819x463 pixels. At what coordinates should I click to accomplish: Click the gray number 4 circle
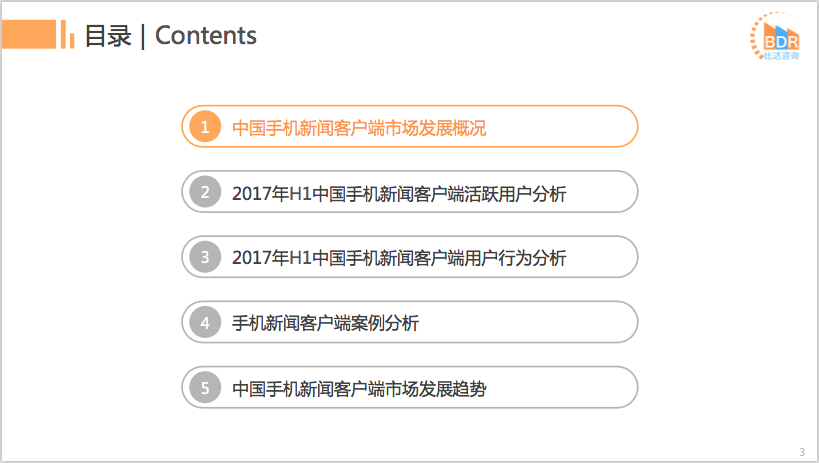point(205,322)
